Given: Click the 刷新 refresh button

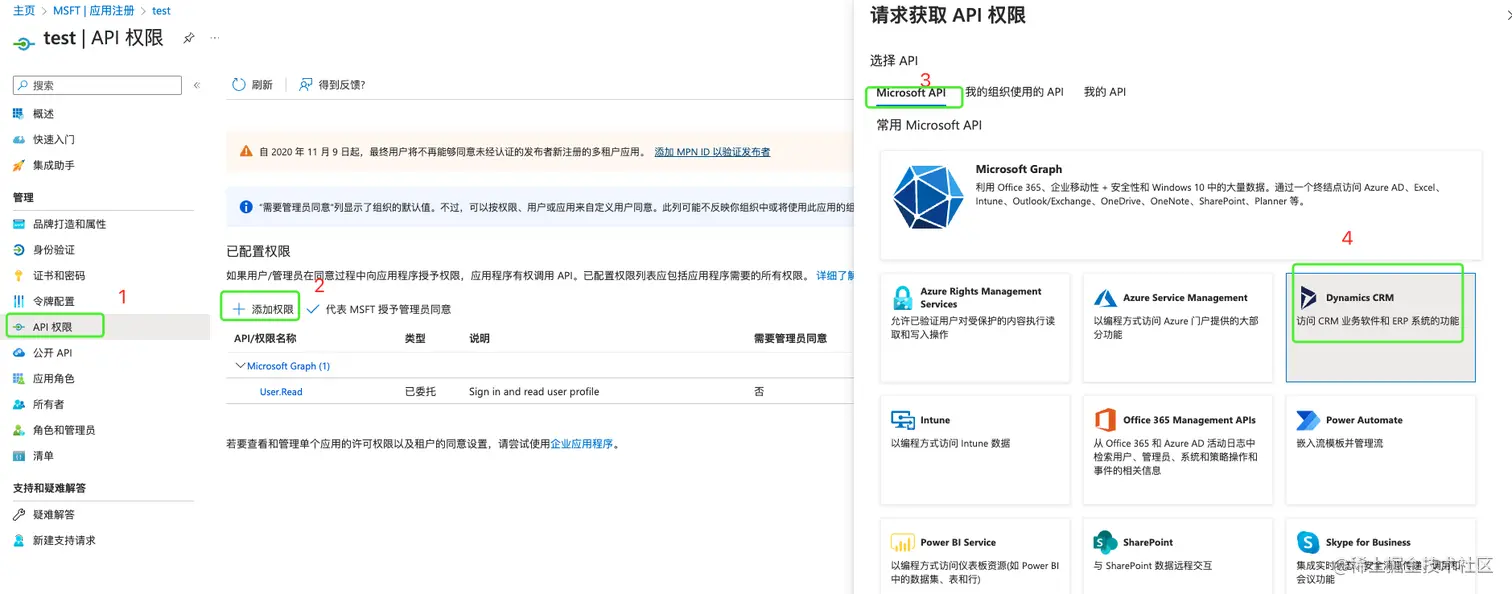Looking at the screenshot, I should click(252, 85).
